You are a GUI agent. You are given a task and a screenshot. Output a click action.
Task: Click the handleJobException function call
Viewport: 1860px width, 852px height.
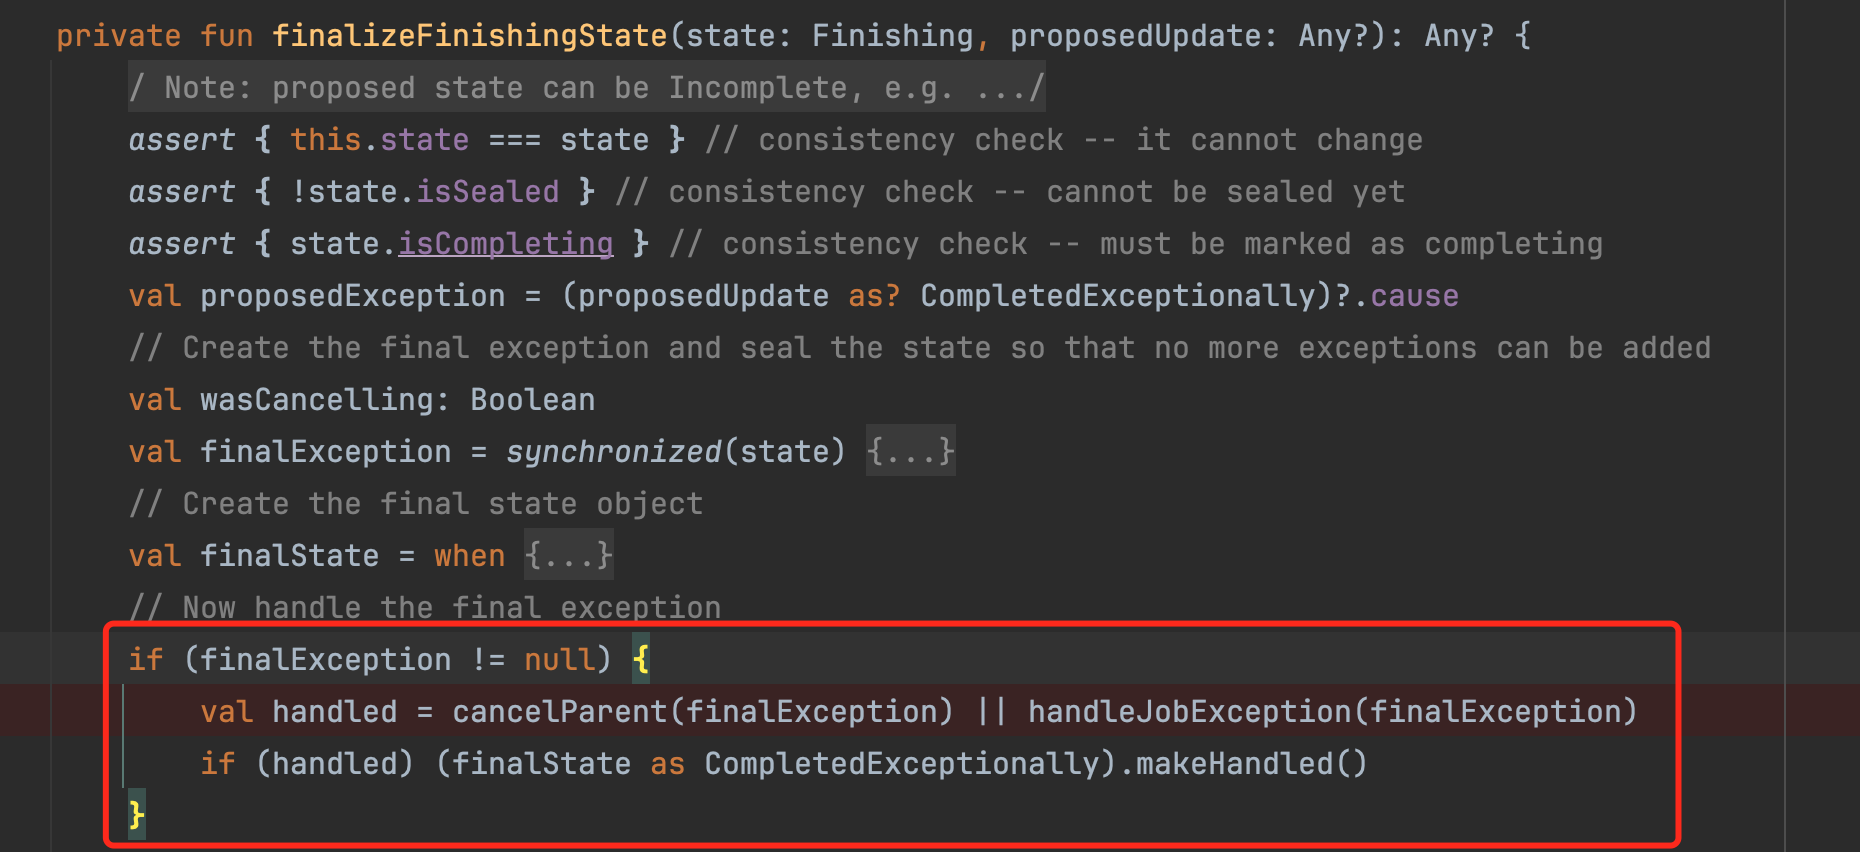1189,712
